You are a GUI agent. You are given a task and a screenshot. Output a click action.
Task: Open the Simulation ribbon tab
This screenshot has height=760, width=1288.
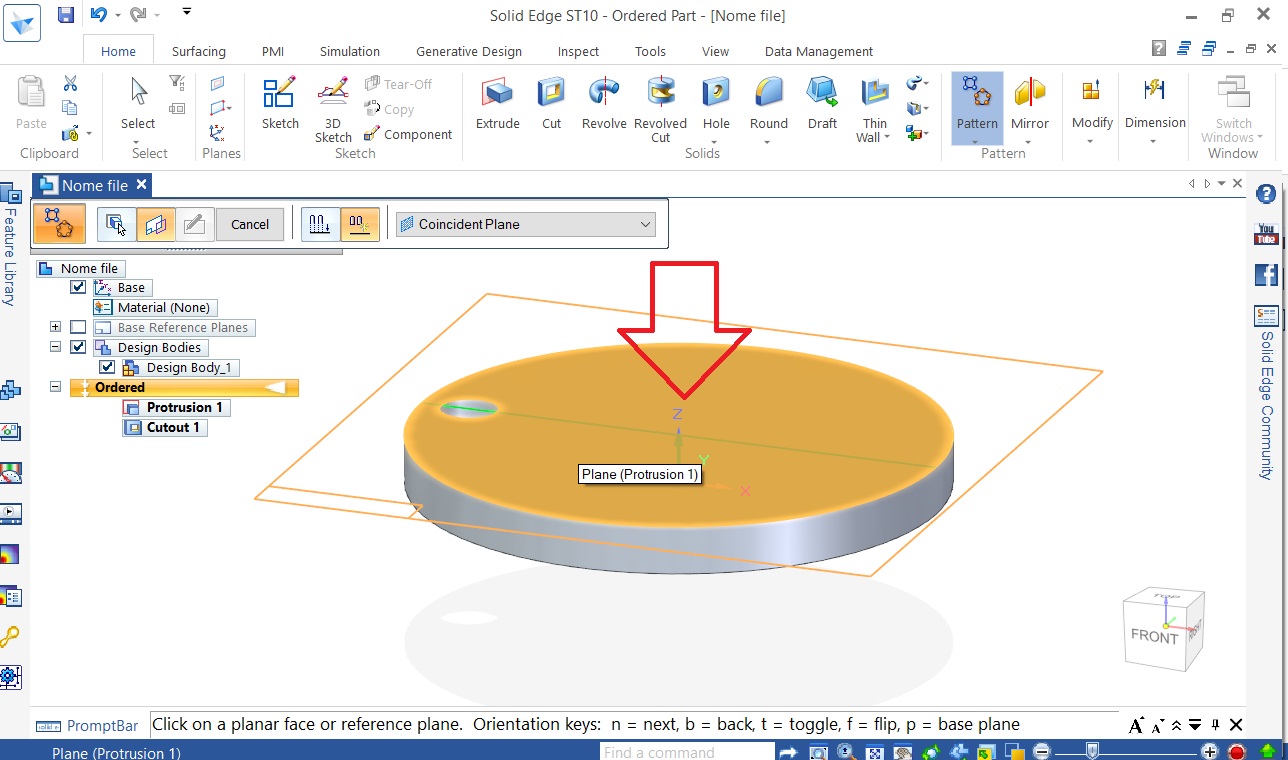[349, 52]
